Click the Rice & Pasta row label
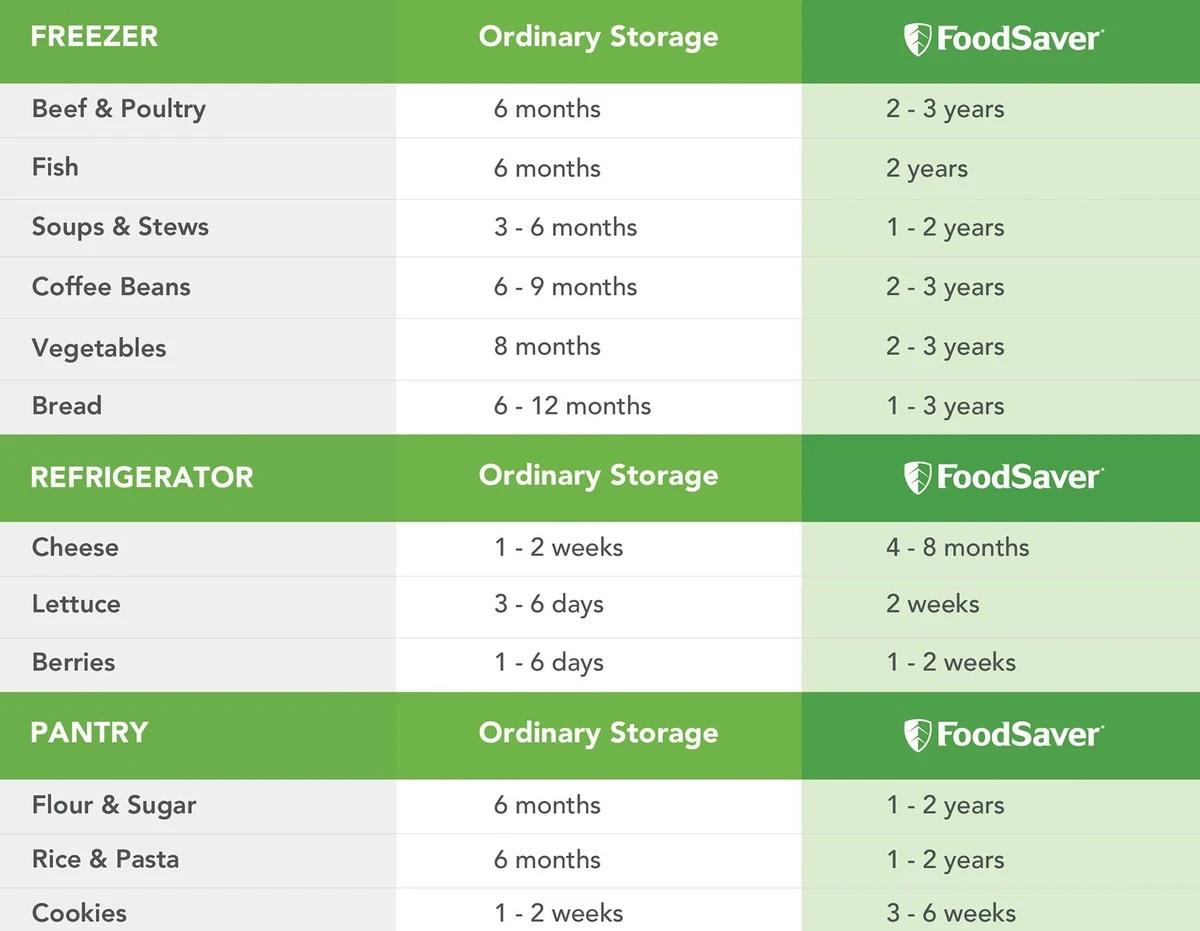1200x931 pixels. coord(105,859)
